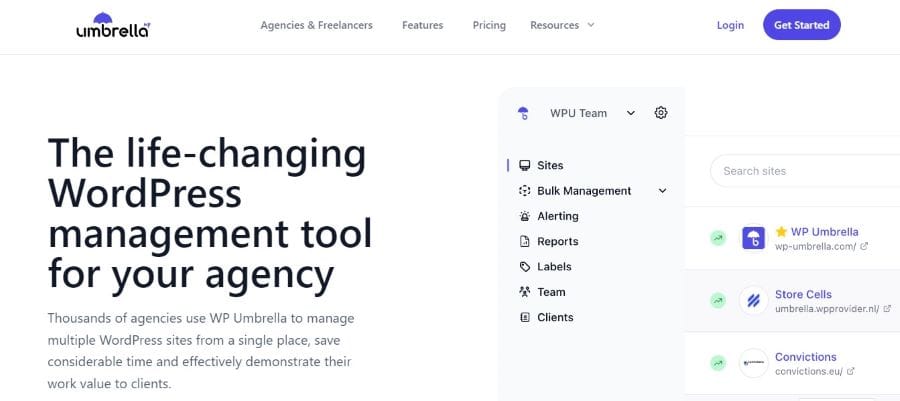Click the Sites monitor icon
The height and width of the screenshot is (401, 900).
pos(524,165)
